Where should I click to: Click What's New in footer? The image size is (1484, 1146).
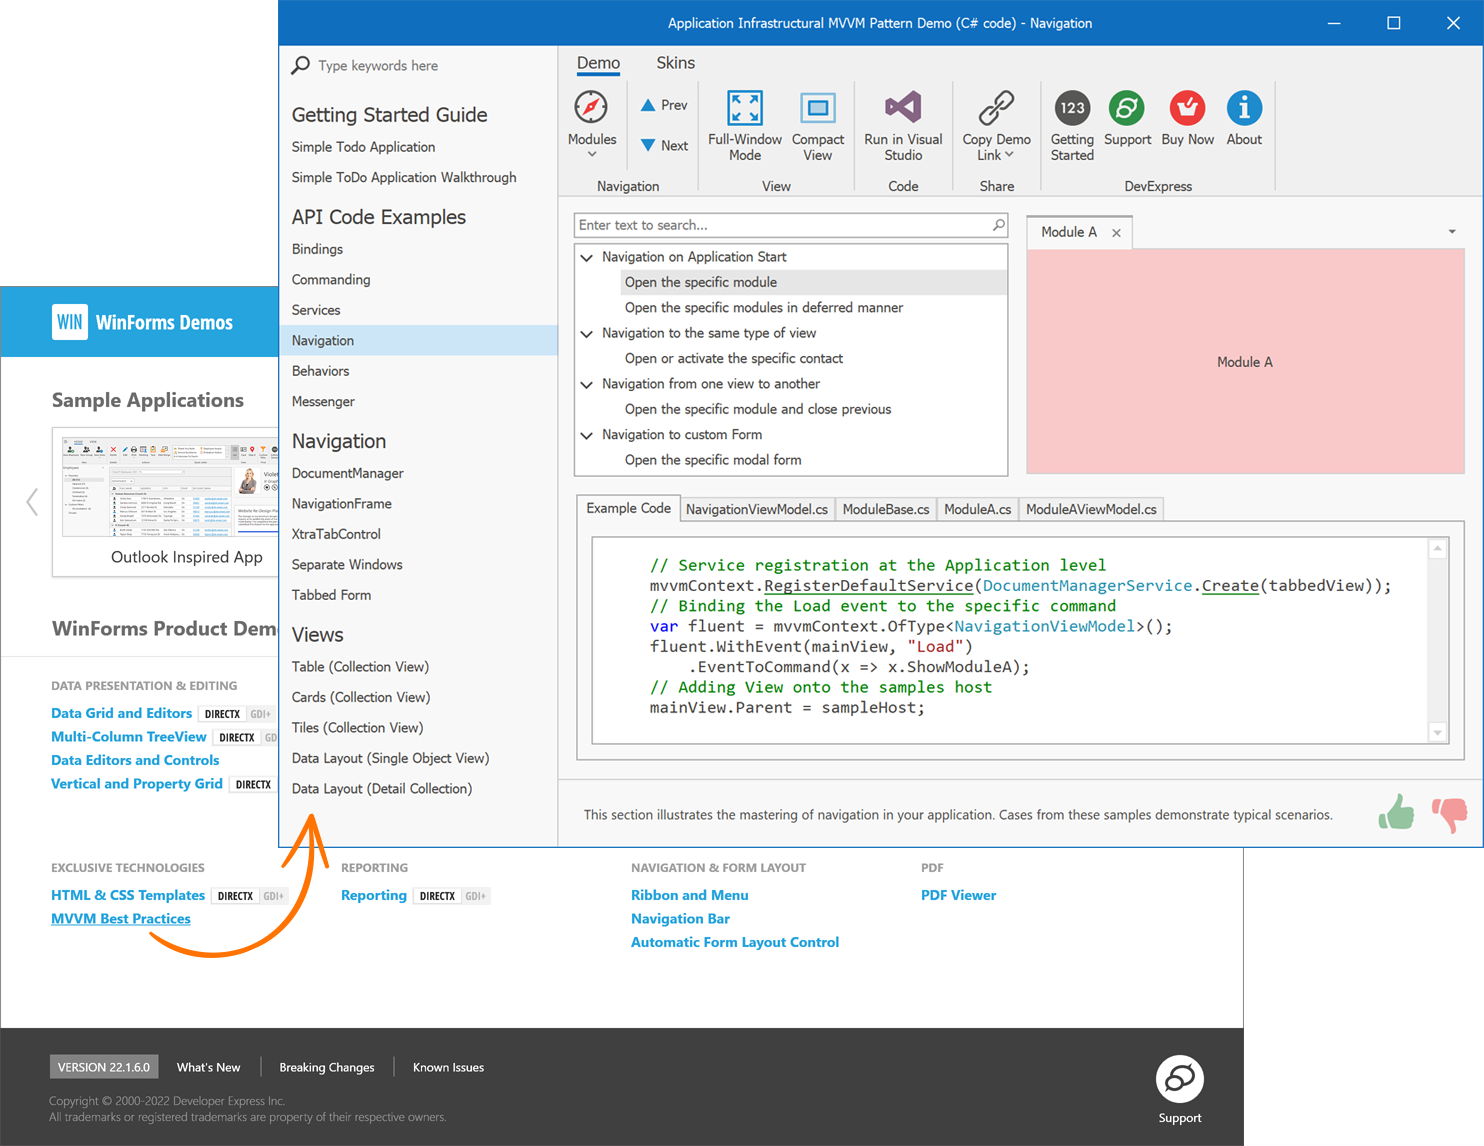click(x=208, y=1067)
